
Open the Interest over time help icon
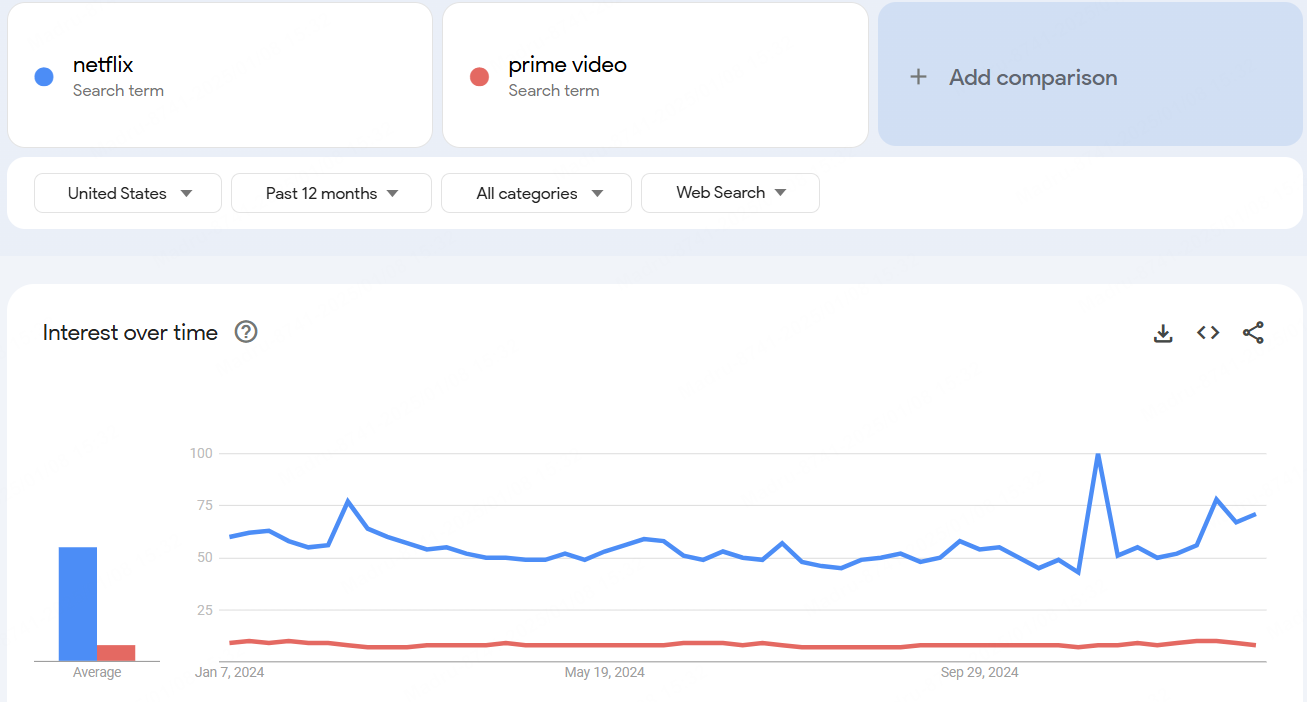pos(246,332)
